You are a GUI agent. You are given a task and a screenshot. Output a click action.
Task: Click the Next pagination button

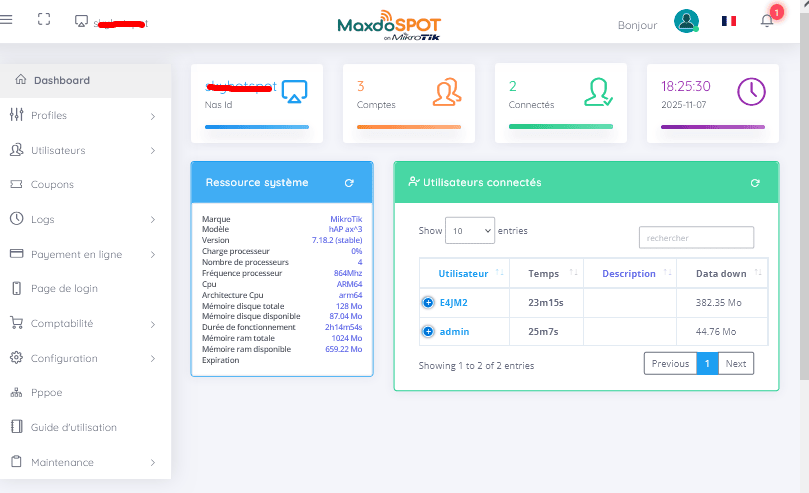pyautogui.click(x=735, y=364)
